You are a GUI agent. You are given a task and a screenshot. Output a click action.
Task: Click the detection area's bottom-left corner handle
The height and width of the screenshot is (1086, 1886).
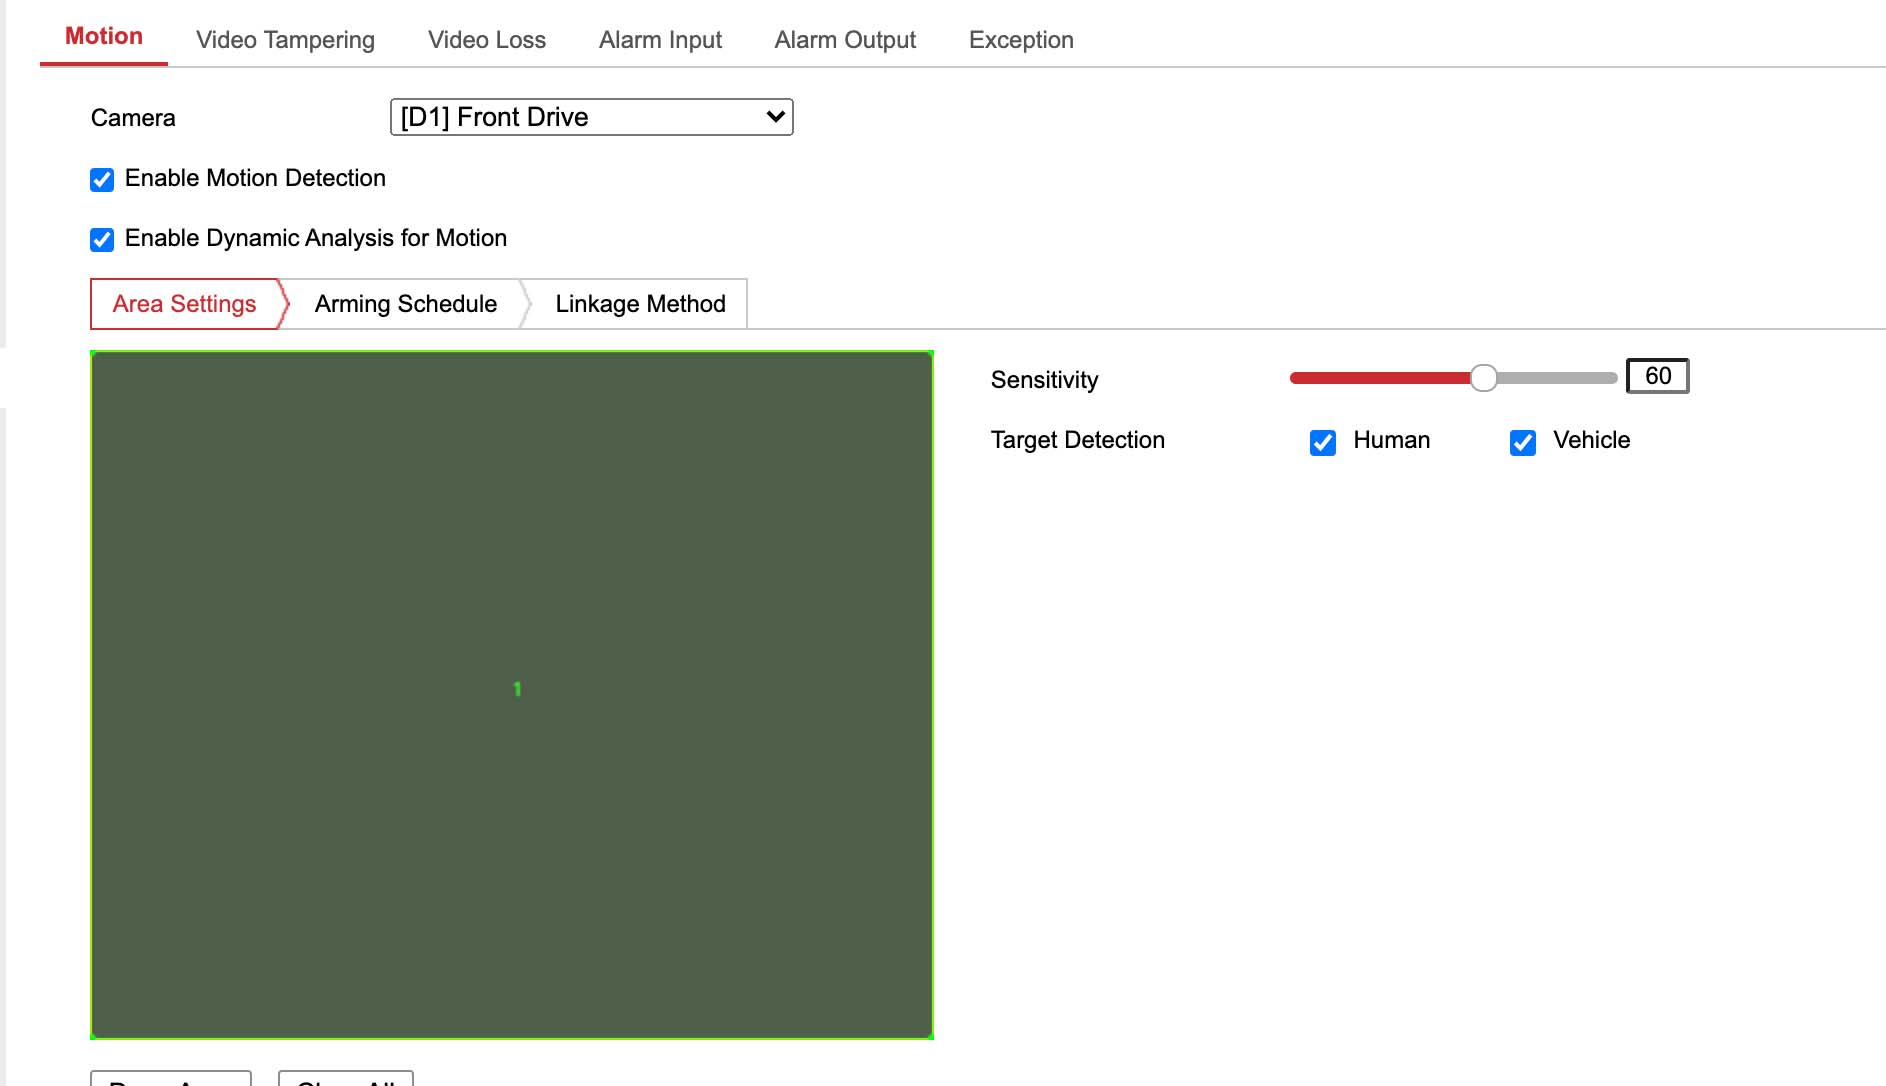point(92,1037)
